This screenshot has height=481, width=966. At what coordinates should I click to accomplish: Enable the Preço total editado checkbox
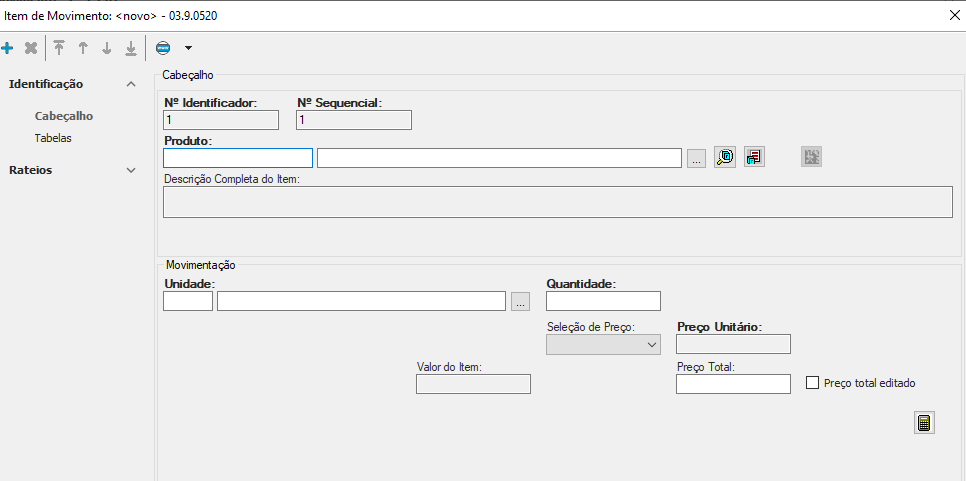tap(812, 382)
